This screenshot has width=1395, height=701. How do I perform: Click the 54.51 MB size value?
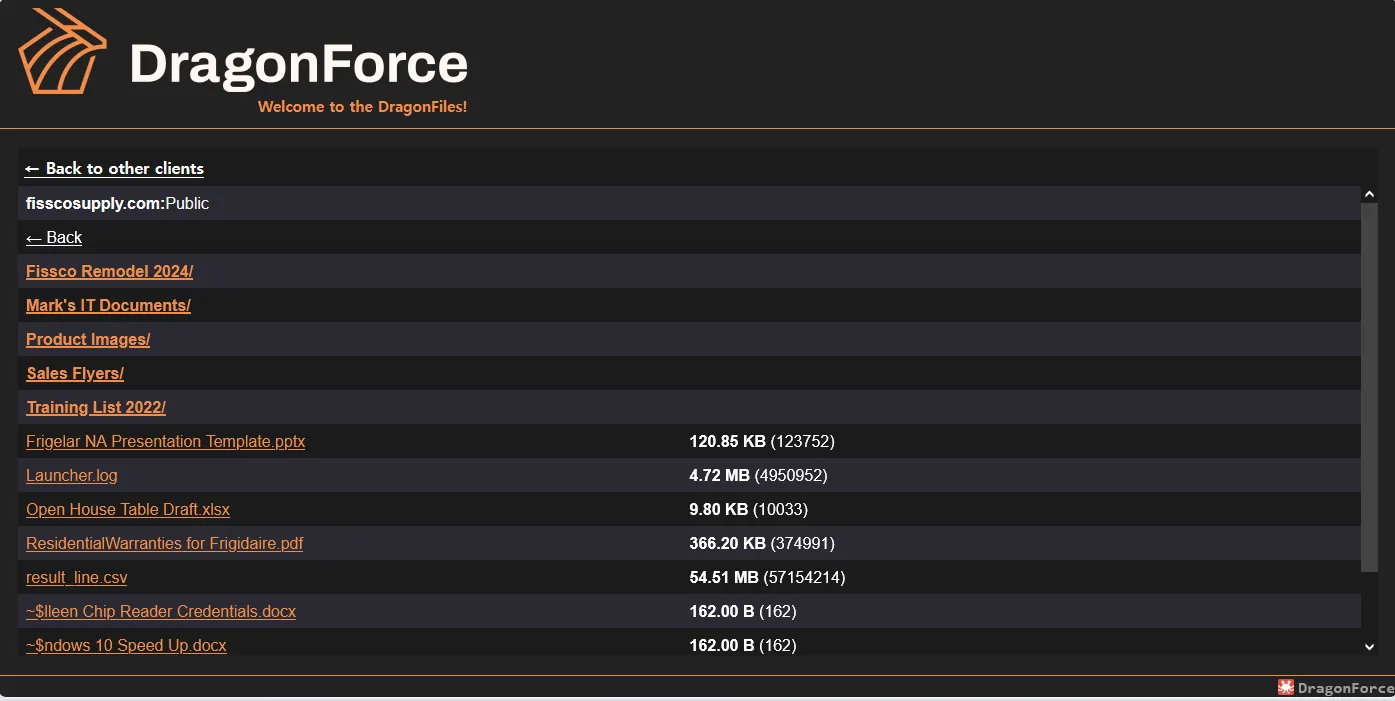click(x=724, y=578)
